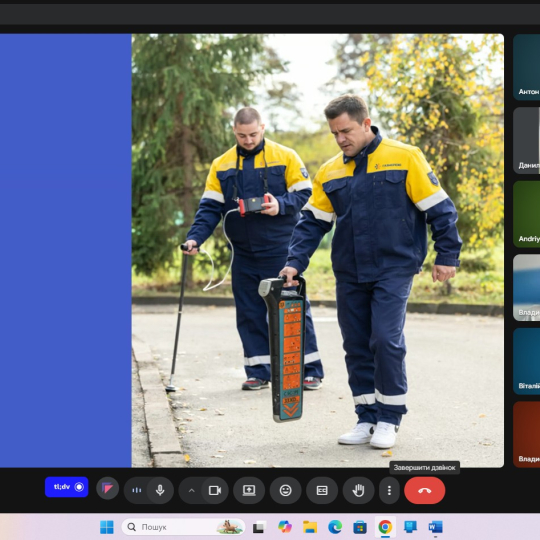The width and height of the screenshot is (540, 540).
Task: Open Task View on the taskbar
Action: [259, 527]
